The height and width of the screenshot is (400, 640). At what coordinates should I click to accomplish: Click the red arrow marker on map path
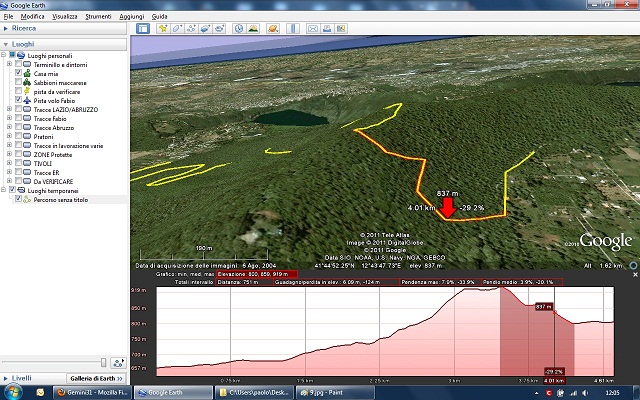(x=448, y=208)
